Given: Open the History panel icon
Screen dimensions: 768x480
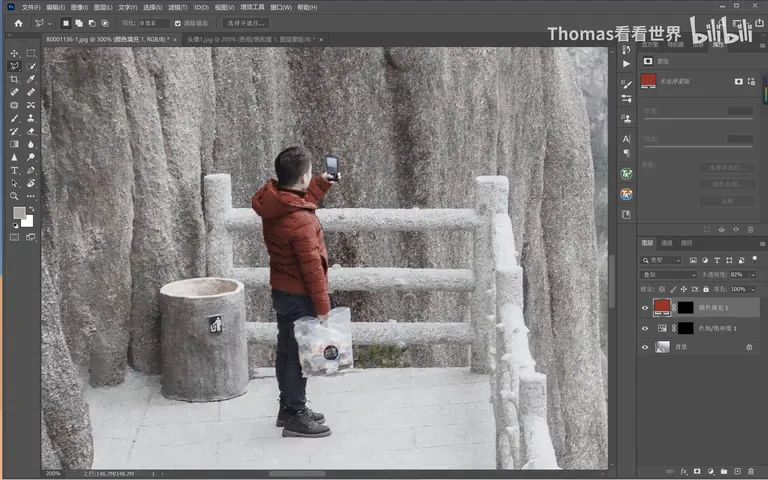Looking at the screenshot, I should pyautogui.click(x=626, y=49).
